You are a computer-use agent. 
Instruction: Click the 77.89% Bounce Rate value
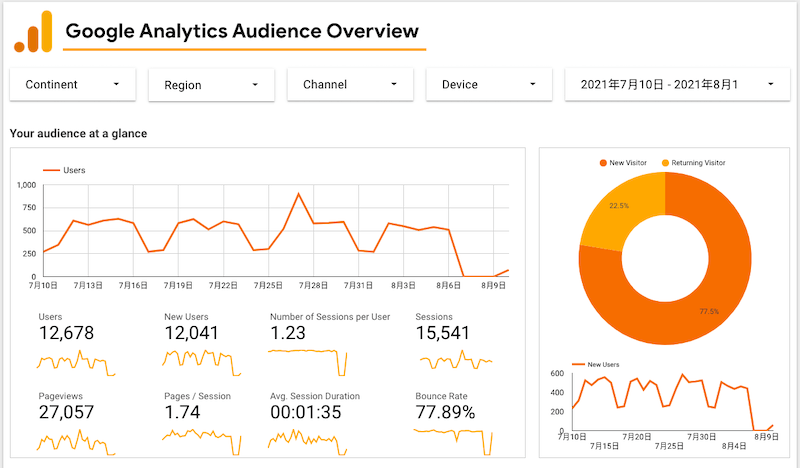click(445, 412)
